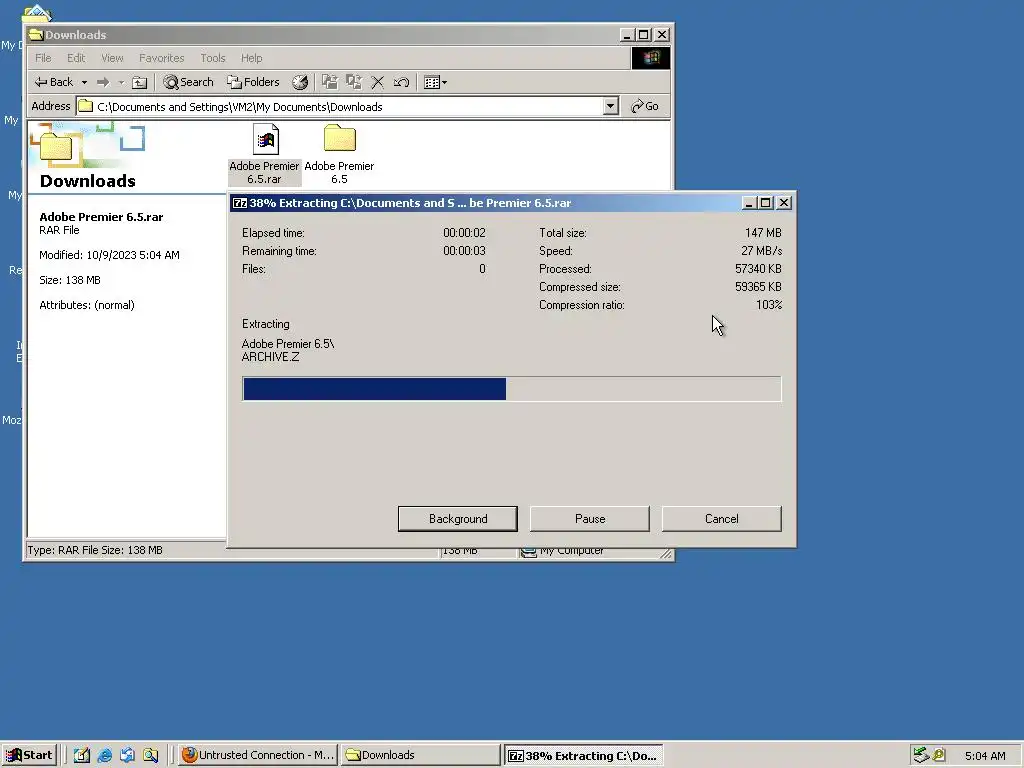Open the Views dropdown button
The image size is (1024, 768).
(x=435, y=82)
